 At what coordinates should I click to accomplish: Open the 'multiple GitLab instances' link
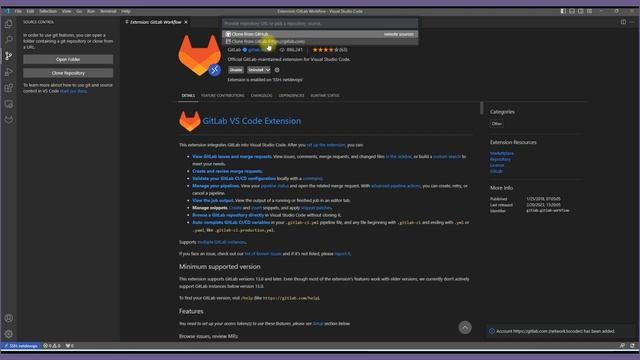(222, 242)
